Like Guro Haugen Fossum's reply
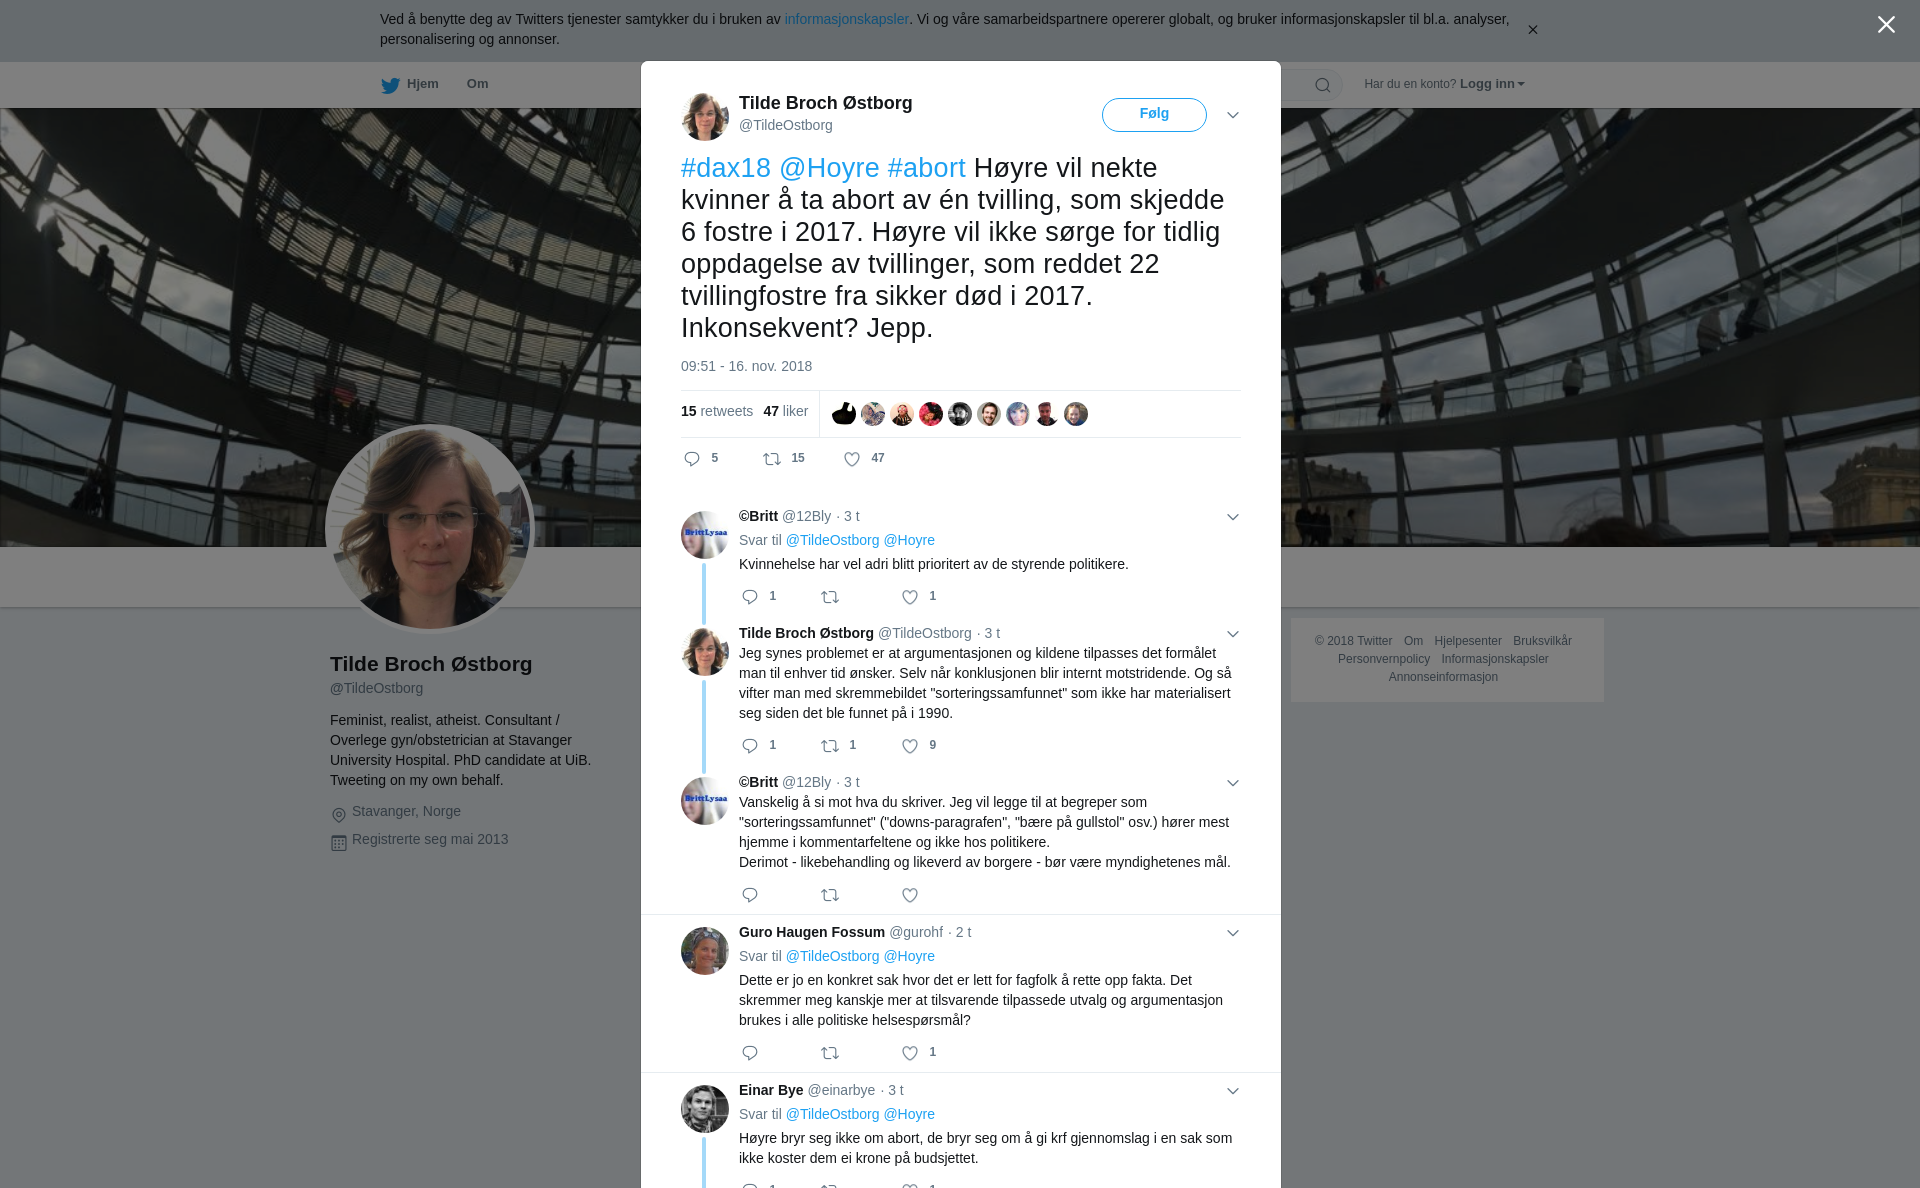 click(x=910, y=1053)
